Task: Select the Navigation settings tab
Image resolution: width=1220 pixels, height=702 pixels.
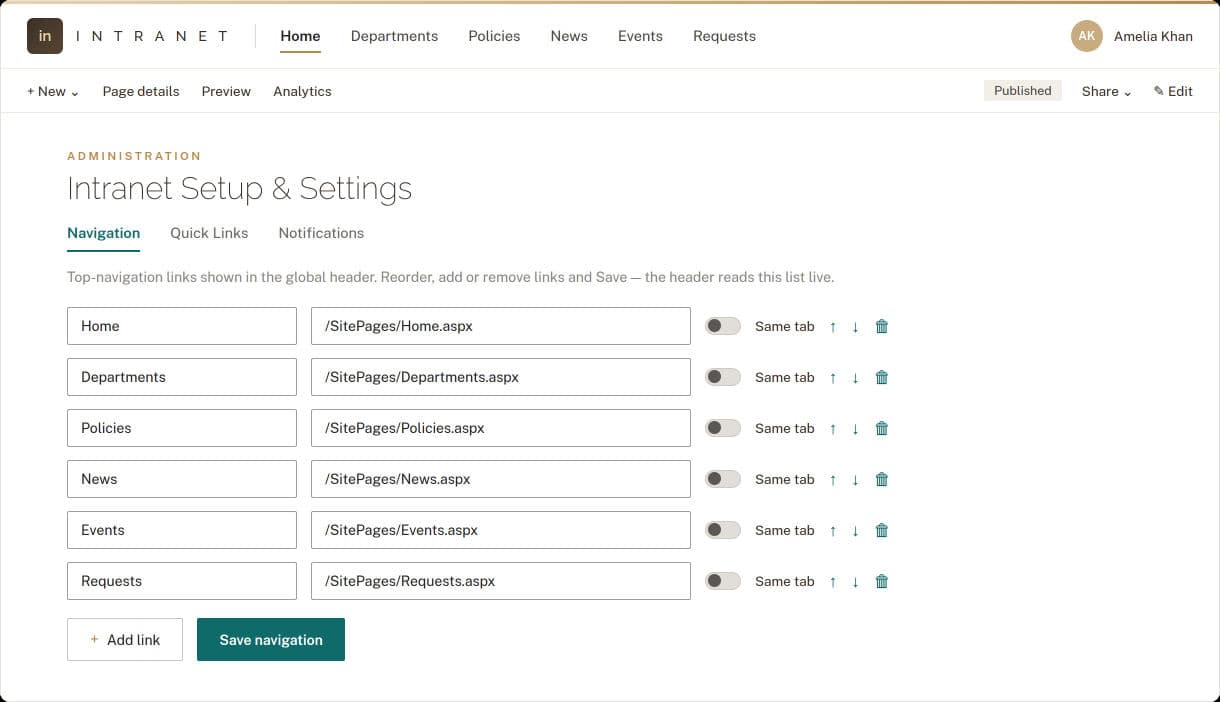Action: coord(103,233)
